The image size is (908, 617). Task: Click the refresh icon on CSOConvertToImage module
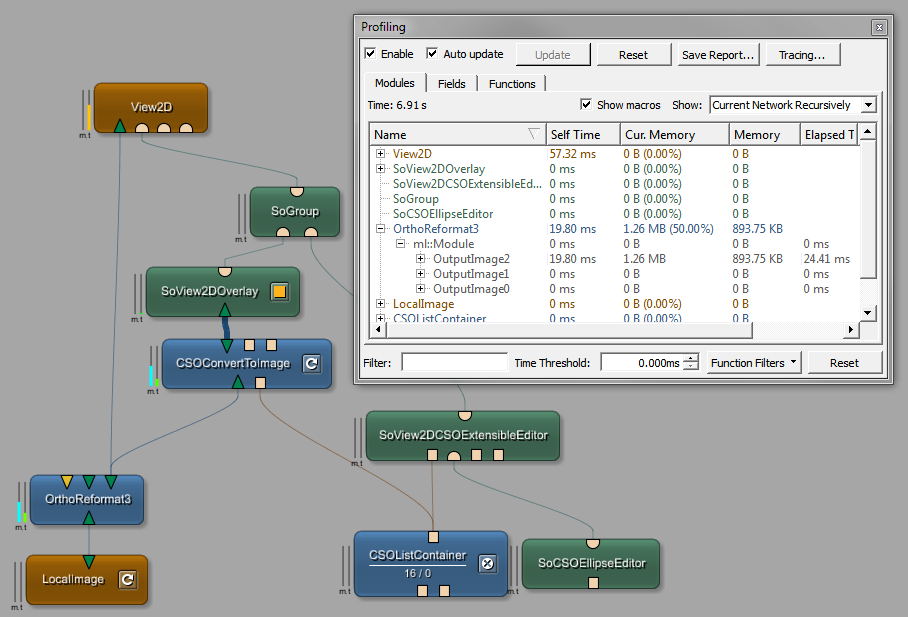tap(311, 364)
